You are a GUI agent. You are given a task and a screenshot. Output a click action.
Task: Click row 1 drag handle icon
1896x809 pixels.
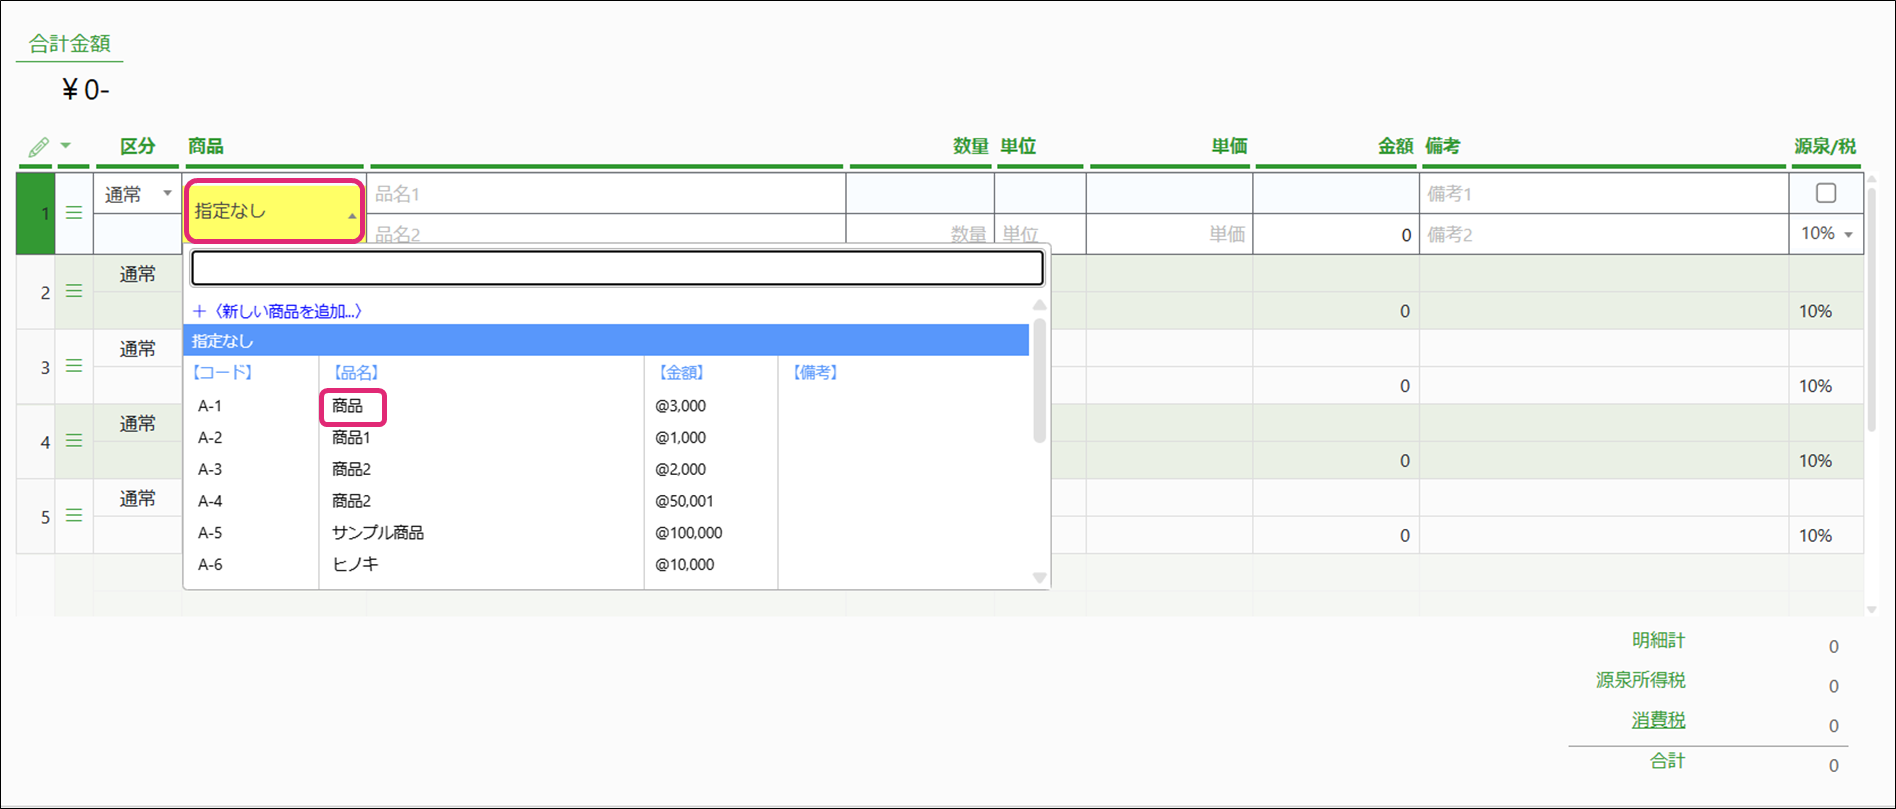[74, 213]
